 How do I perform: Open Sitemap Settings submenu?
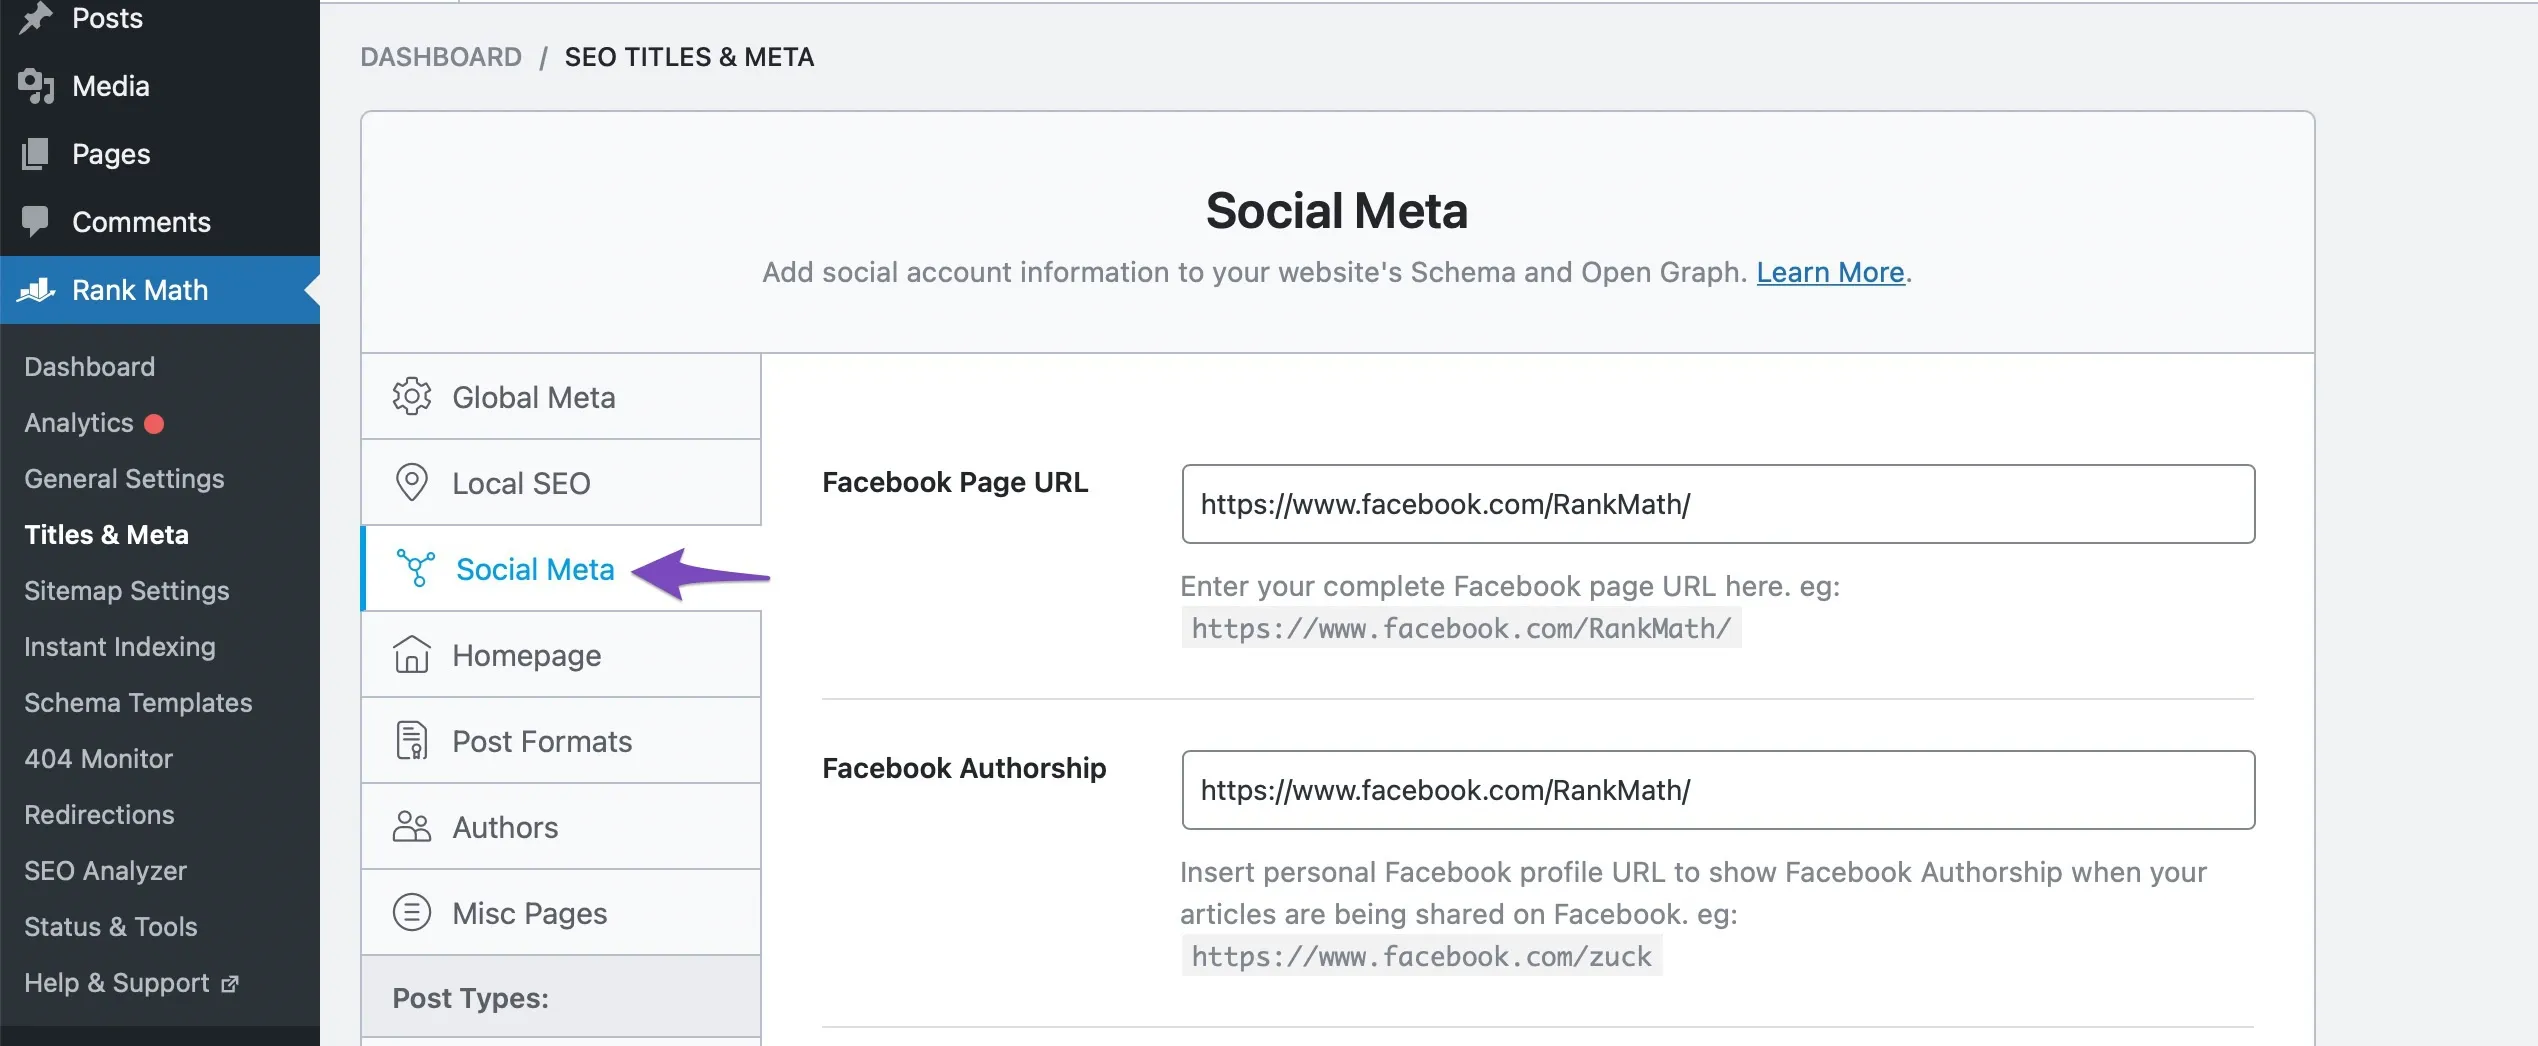click(x=126, y=591)
